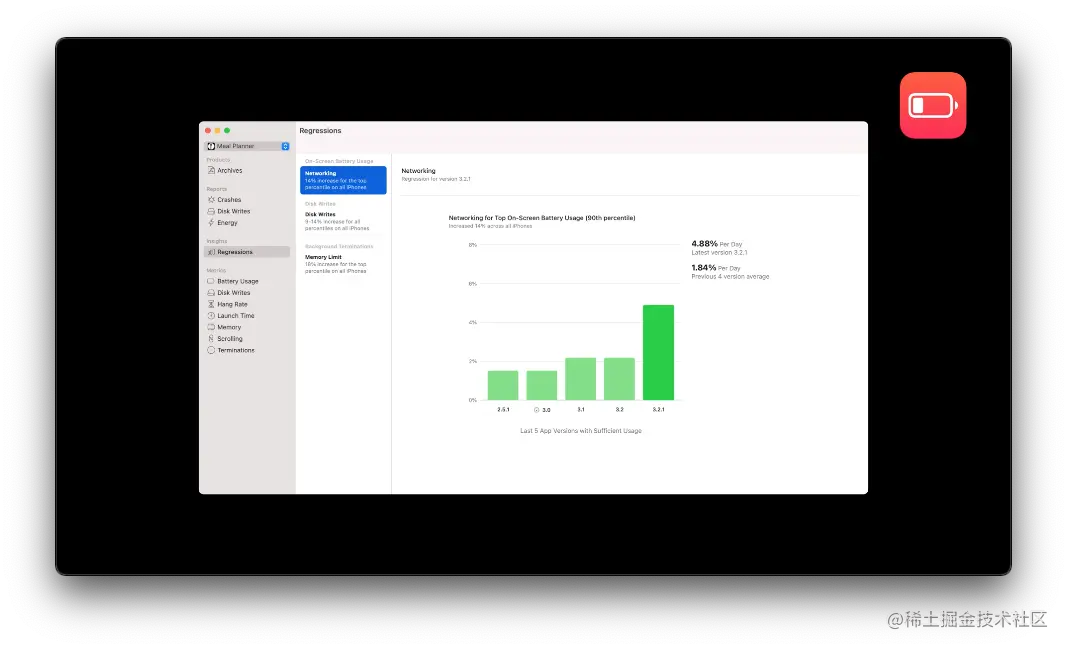Image resolution: width=1067 pixels, height=649 pixels.
Task: Click "Regression for version 3.2.1" subtitle
Action: [x=436, y=180]
